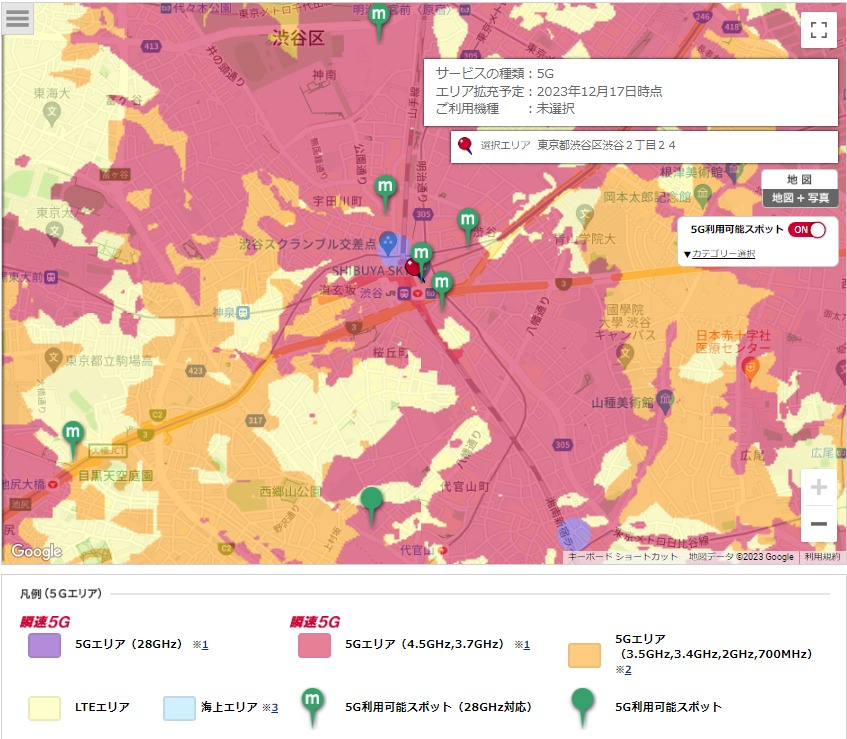Click the 5G spot marker near 大橋JCT
This screenshot has height=739, width=847.
click(x=72, y=436)
